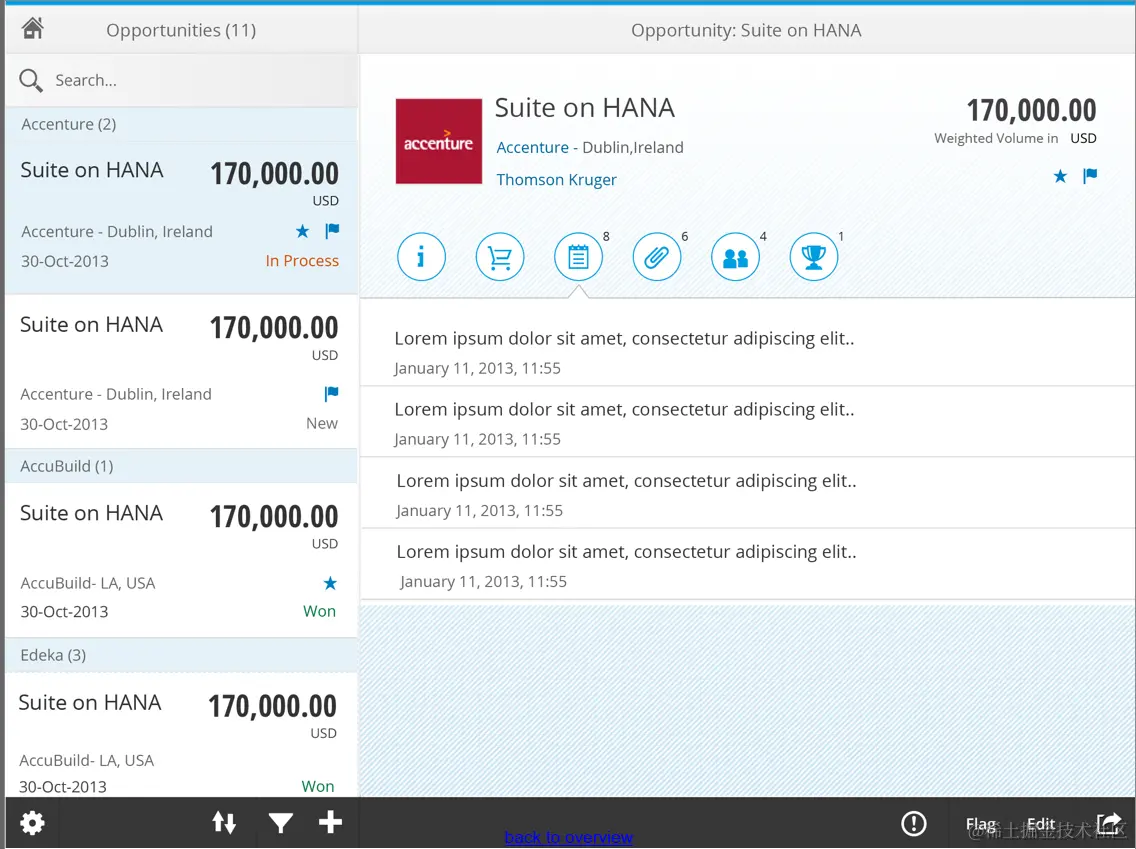Open the Contacts people tab icon
The image size is (1136, 849).
pos(735,256)
